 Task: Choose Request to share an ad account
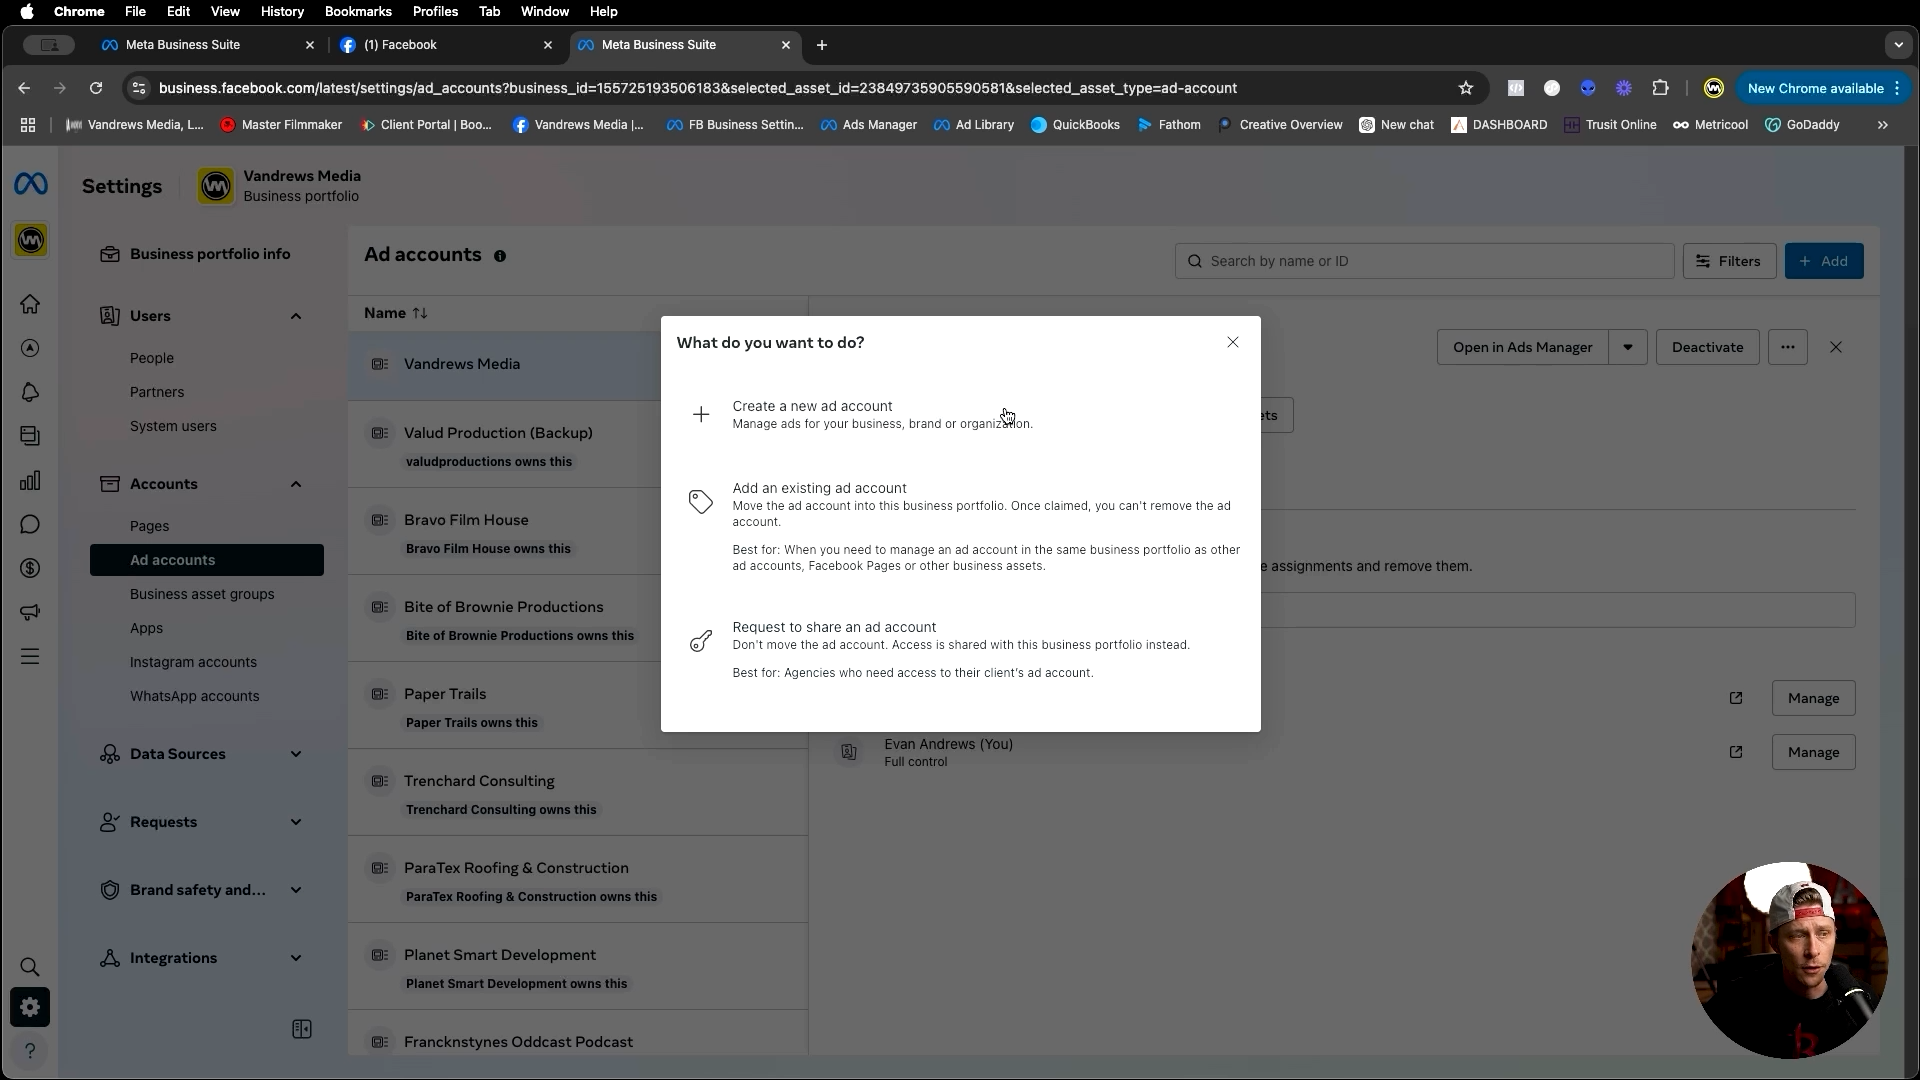[x=960, y=649]
